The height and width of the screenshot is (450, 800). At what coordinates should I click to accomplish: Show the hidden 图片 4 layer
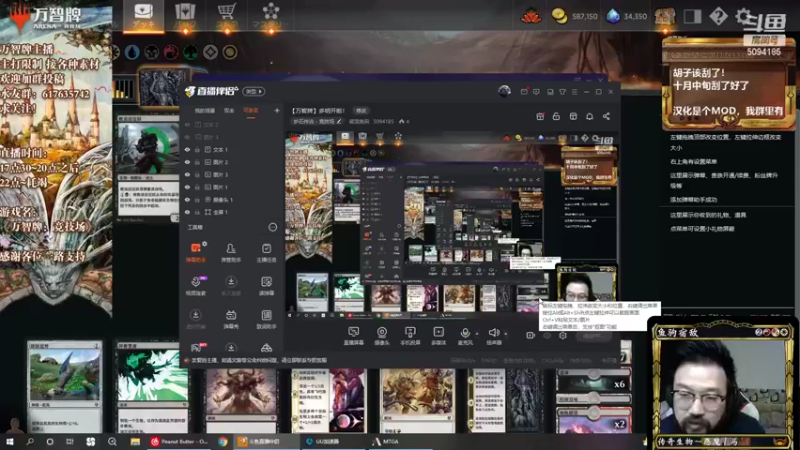click(187, 137)
